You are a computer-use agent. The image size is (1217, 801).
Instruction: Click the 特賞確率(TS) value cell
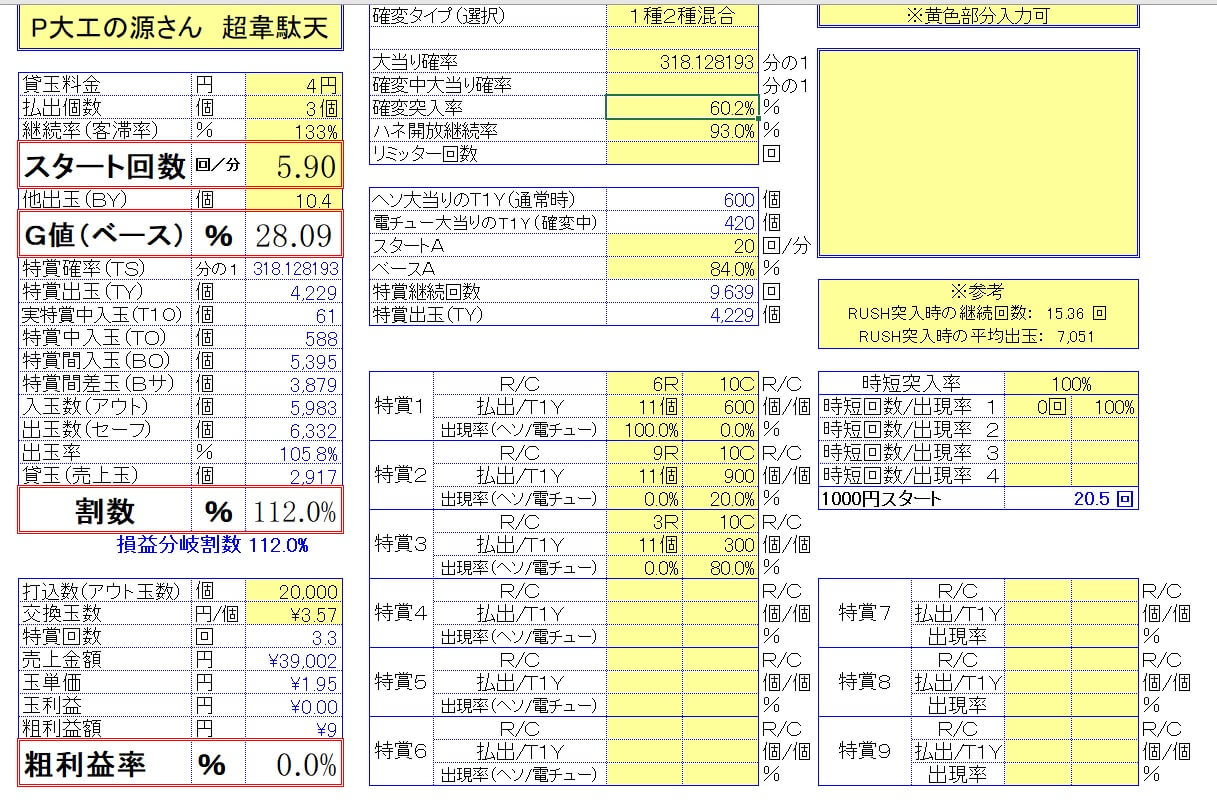point(293,269)
